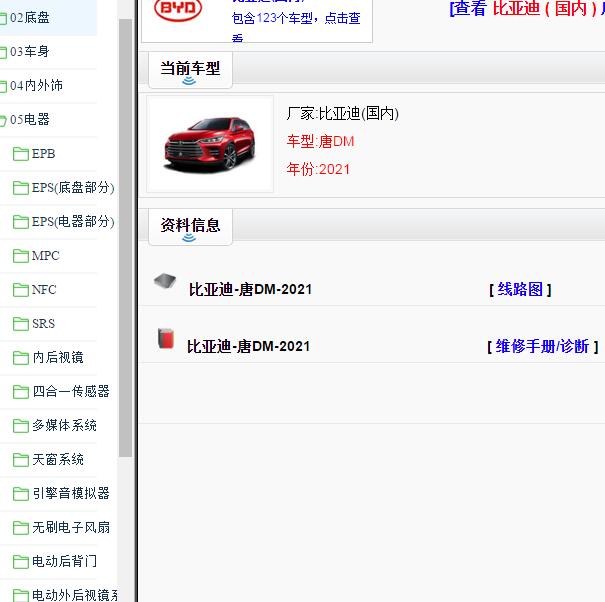Click the 无刷电子风扇 folder icon
Image resolution: width=605 pixels, height=602 pixels.
[20, 527]
